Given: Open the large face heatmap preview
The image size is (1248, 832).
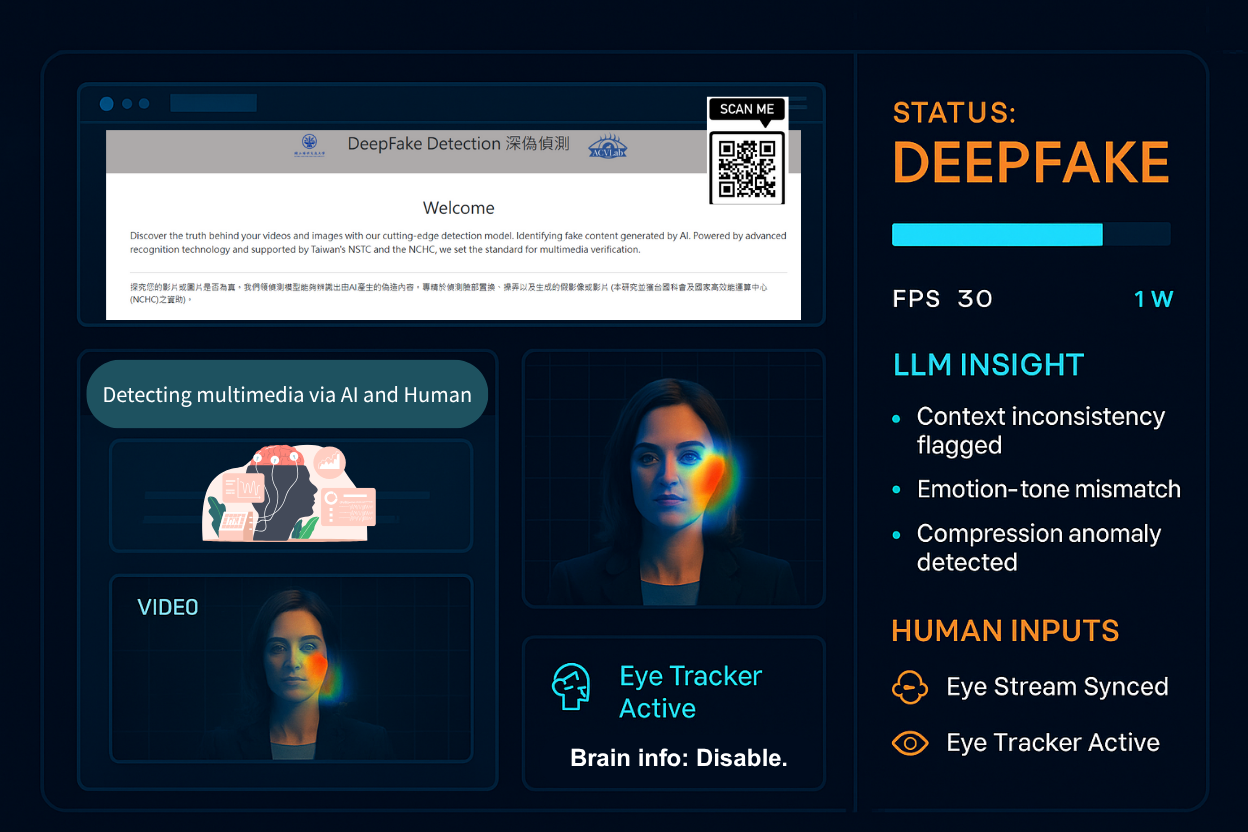Looking at the screenshot, I should pos(673,478).
